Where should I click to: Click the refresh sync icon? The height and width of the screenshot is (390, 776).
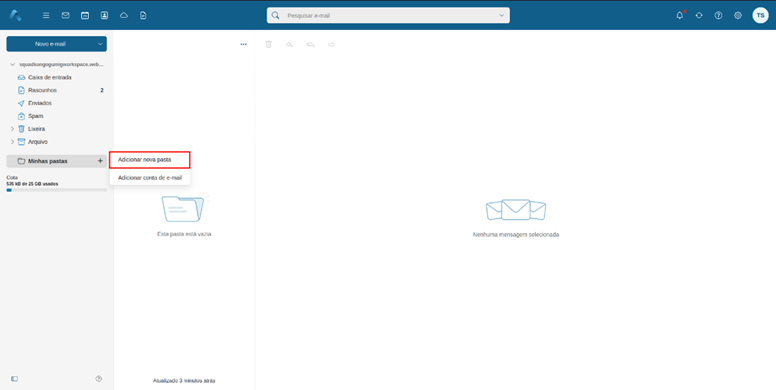pos(699,15)
